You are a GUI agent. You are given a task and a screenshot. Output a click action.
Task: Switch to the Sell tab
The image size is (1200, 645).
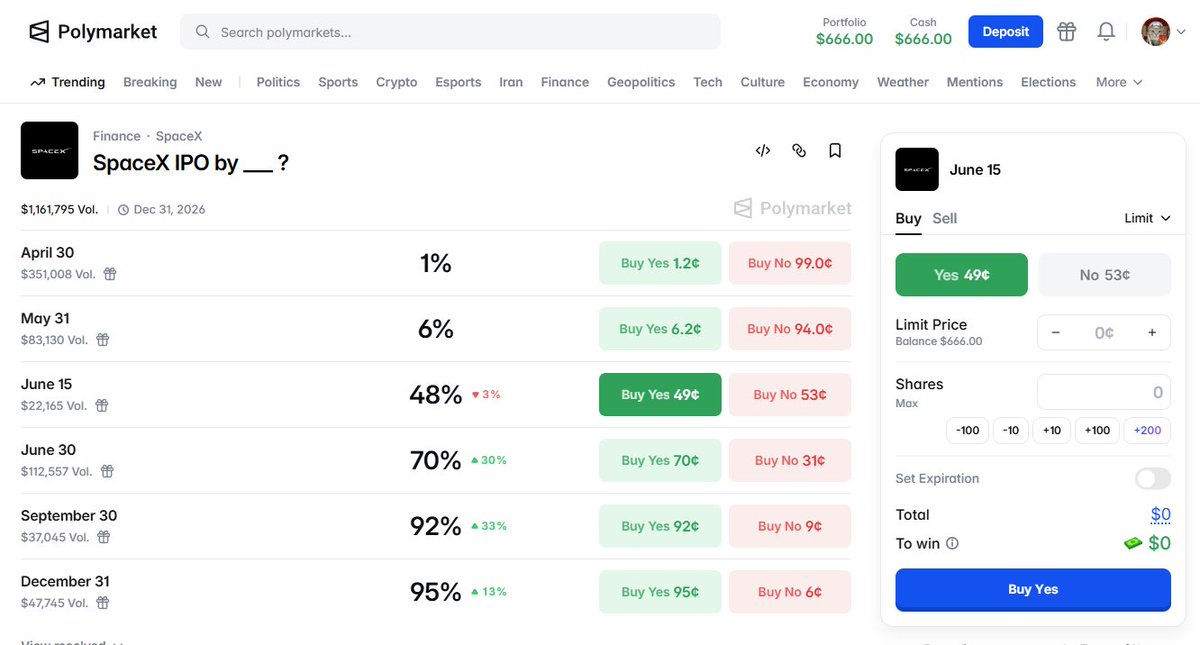coord(945,218)
